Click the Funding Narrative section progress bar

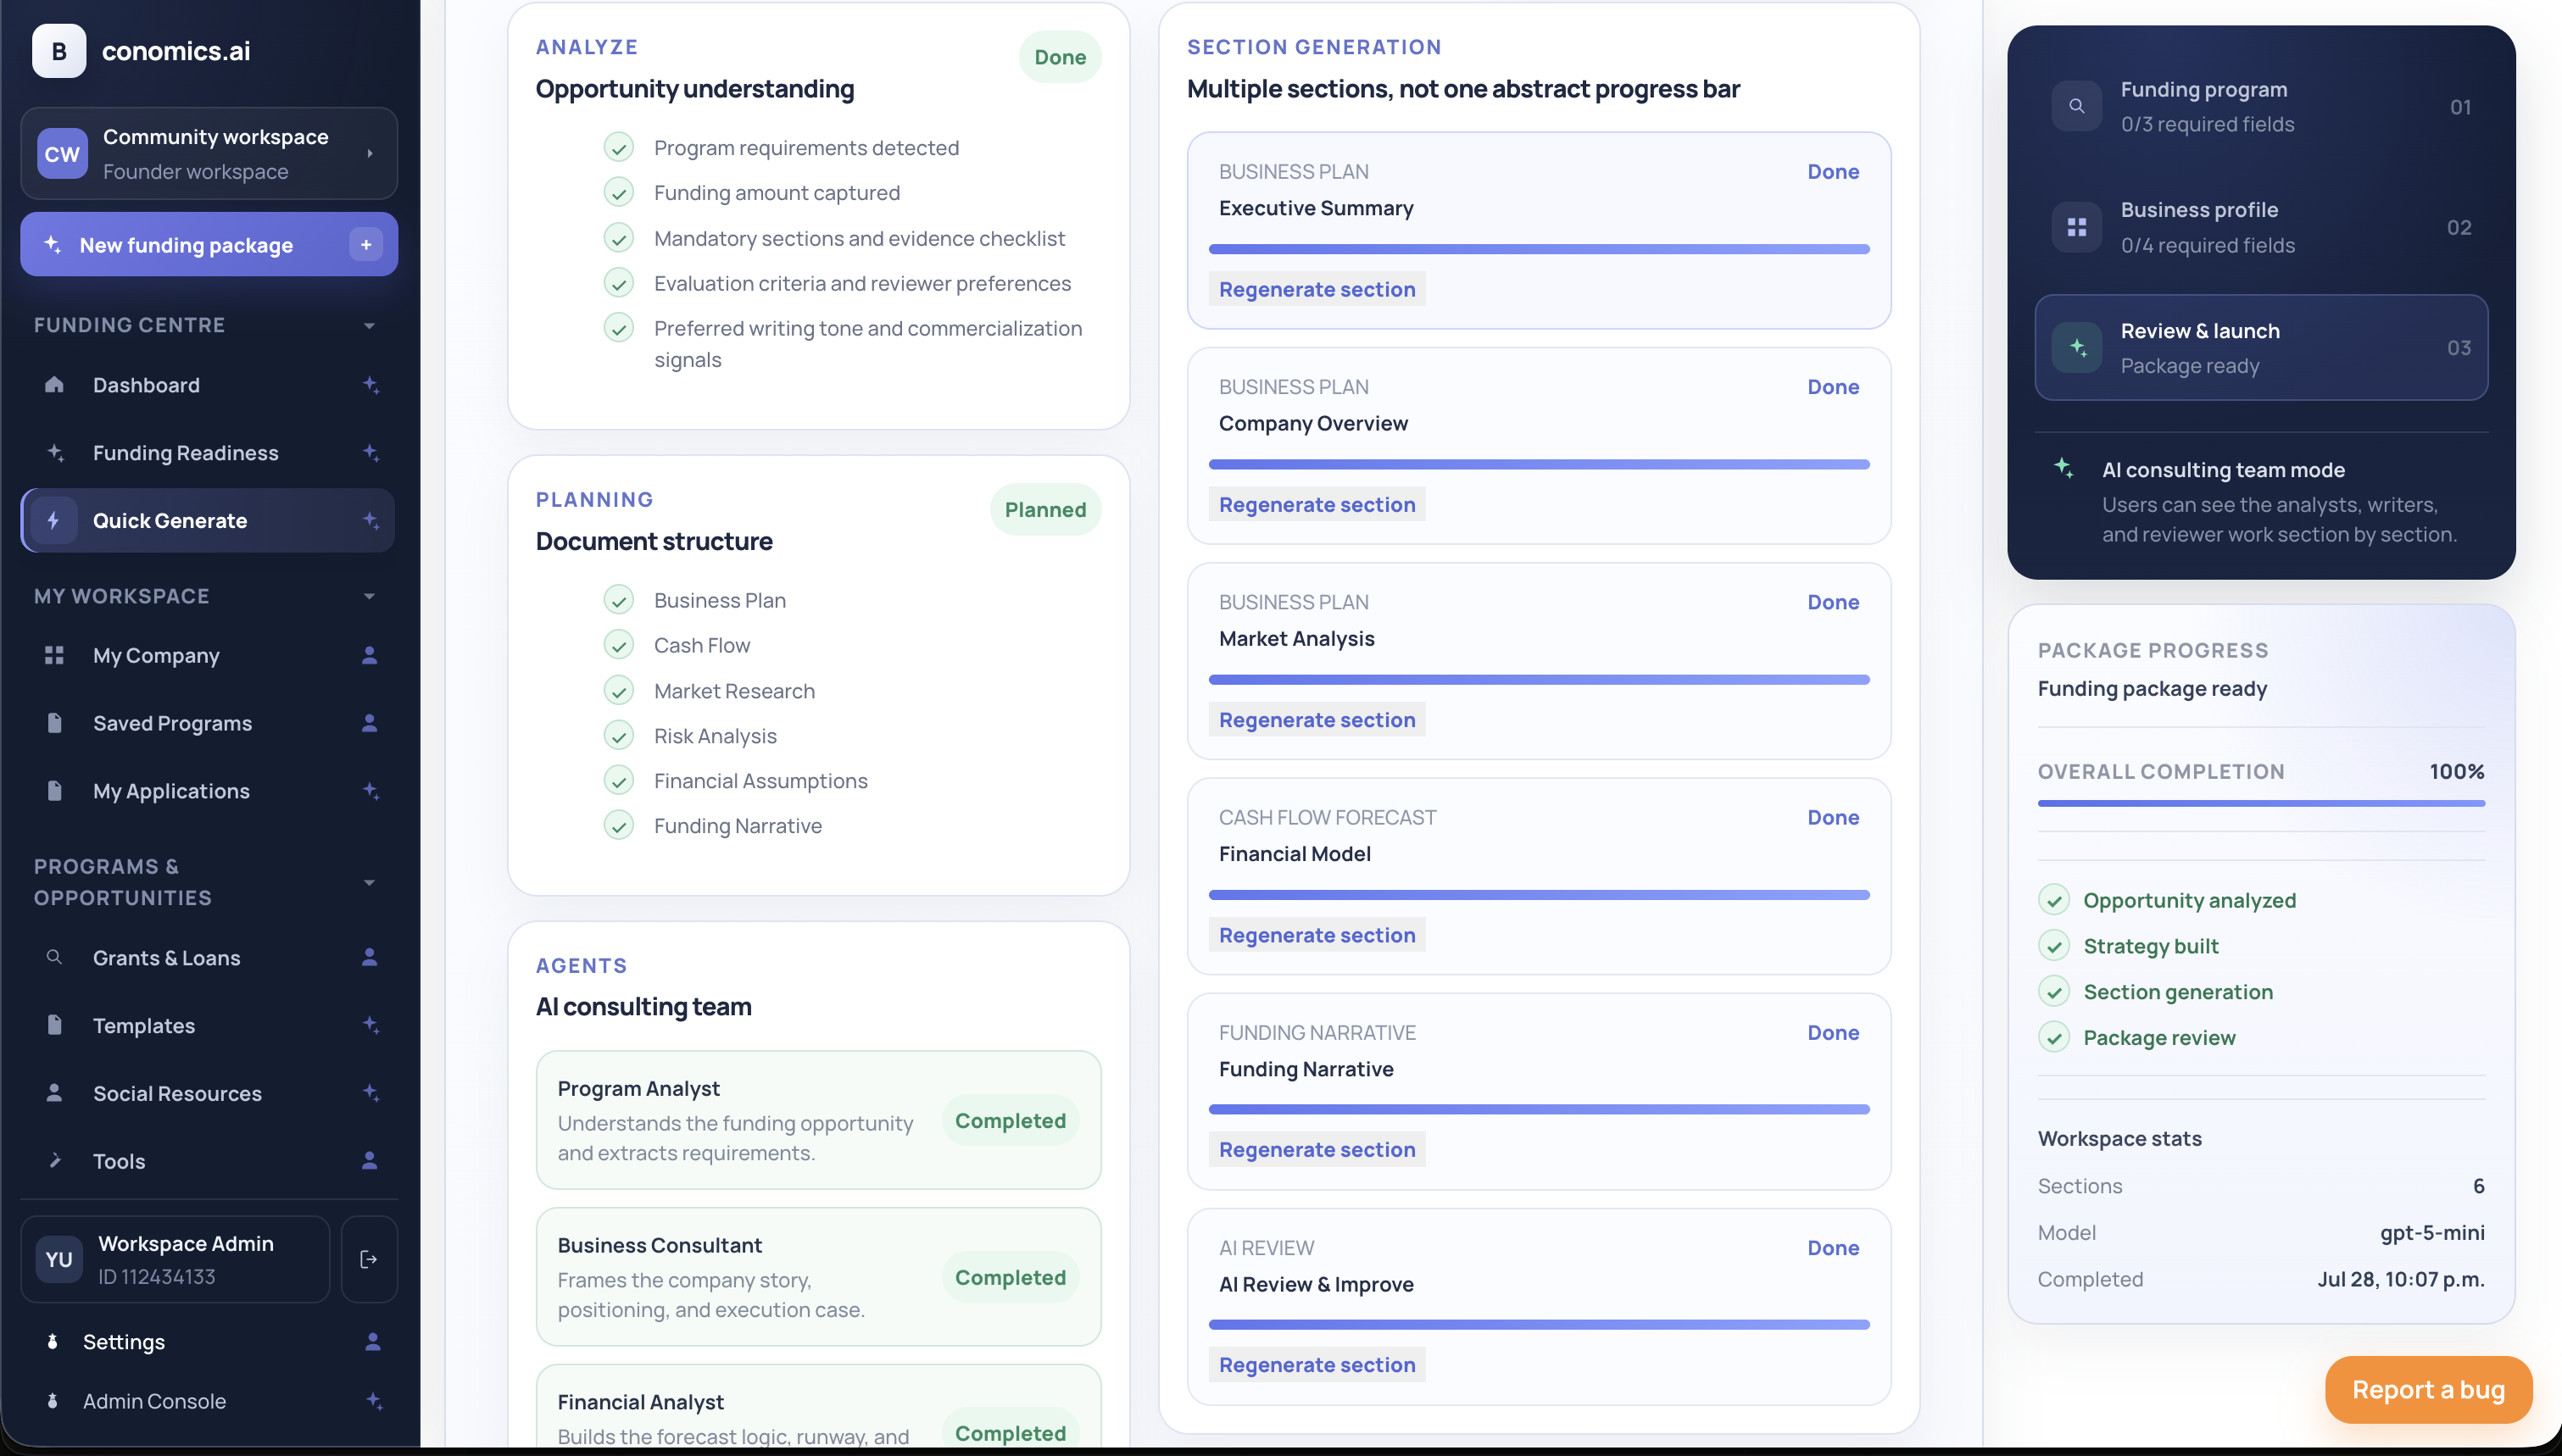point(1539,1109)
